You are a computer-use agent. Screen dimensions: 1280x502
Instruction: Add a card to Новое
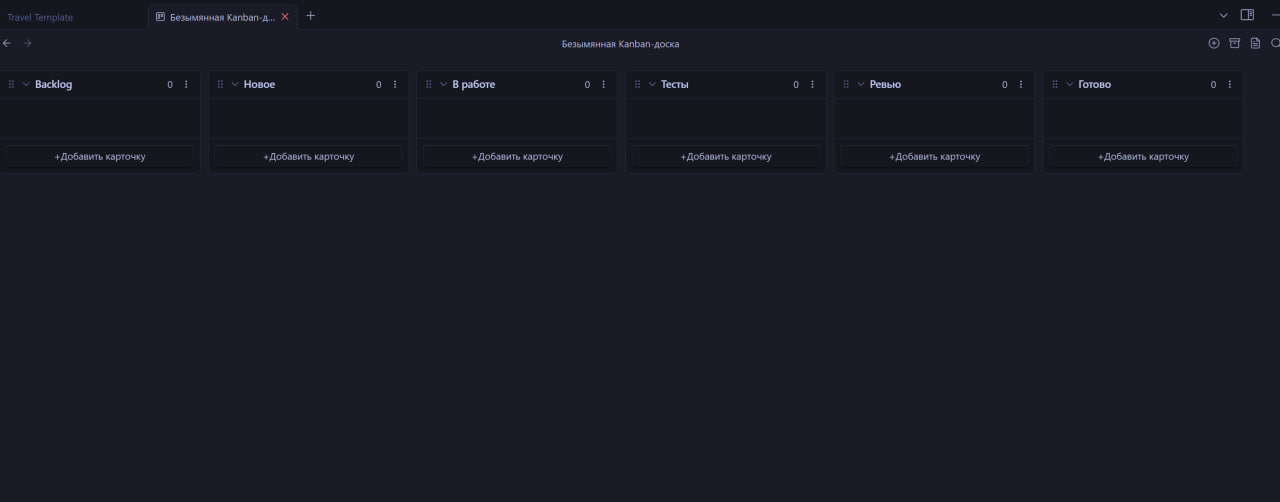308,156
